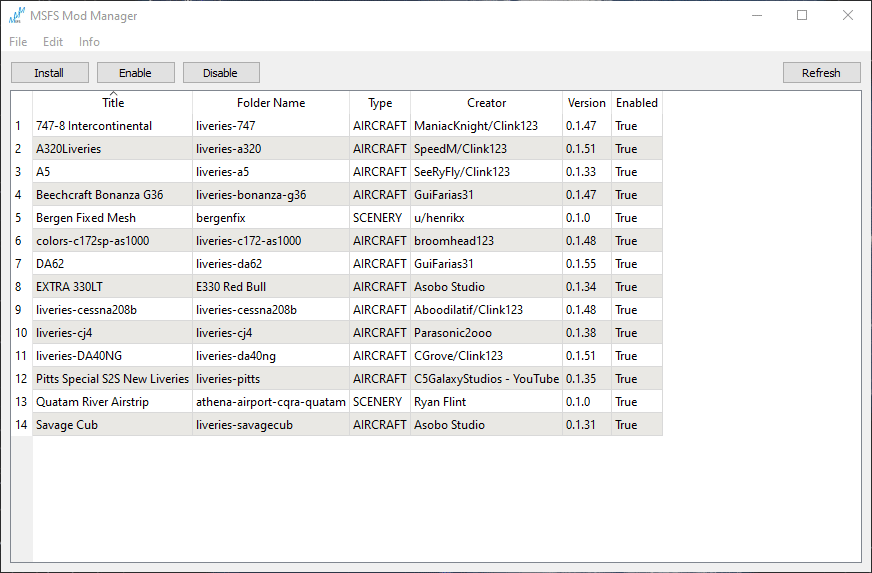This screenshot has width=872, height=573.
Task: Open the Info menu
Action: pos(89,42)
